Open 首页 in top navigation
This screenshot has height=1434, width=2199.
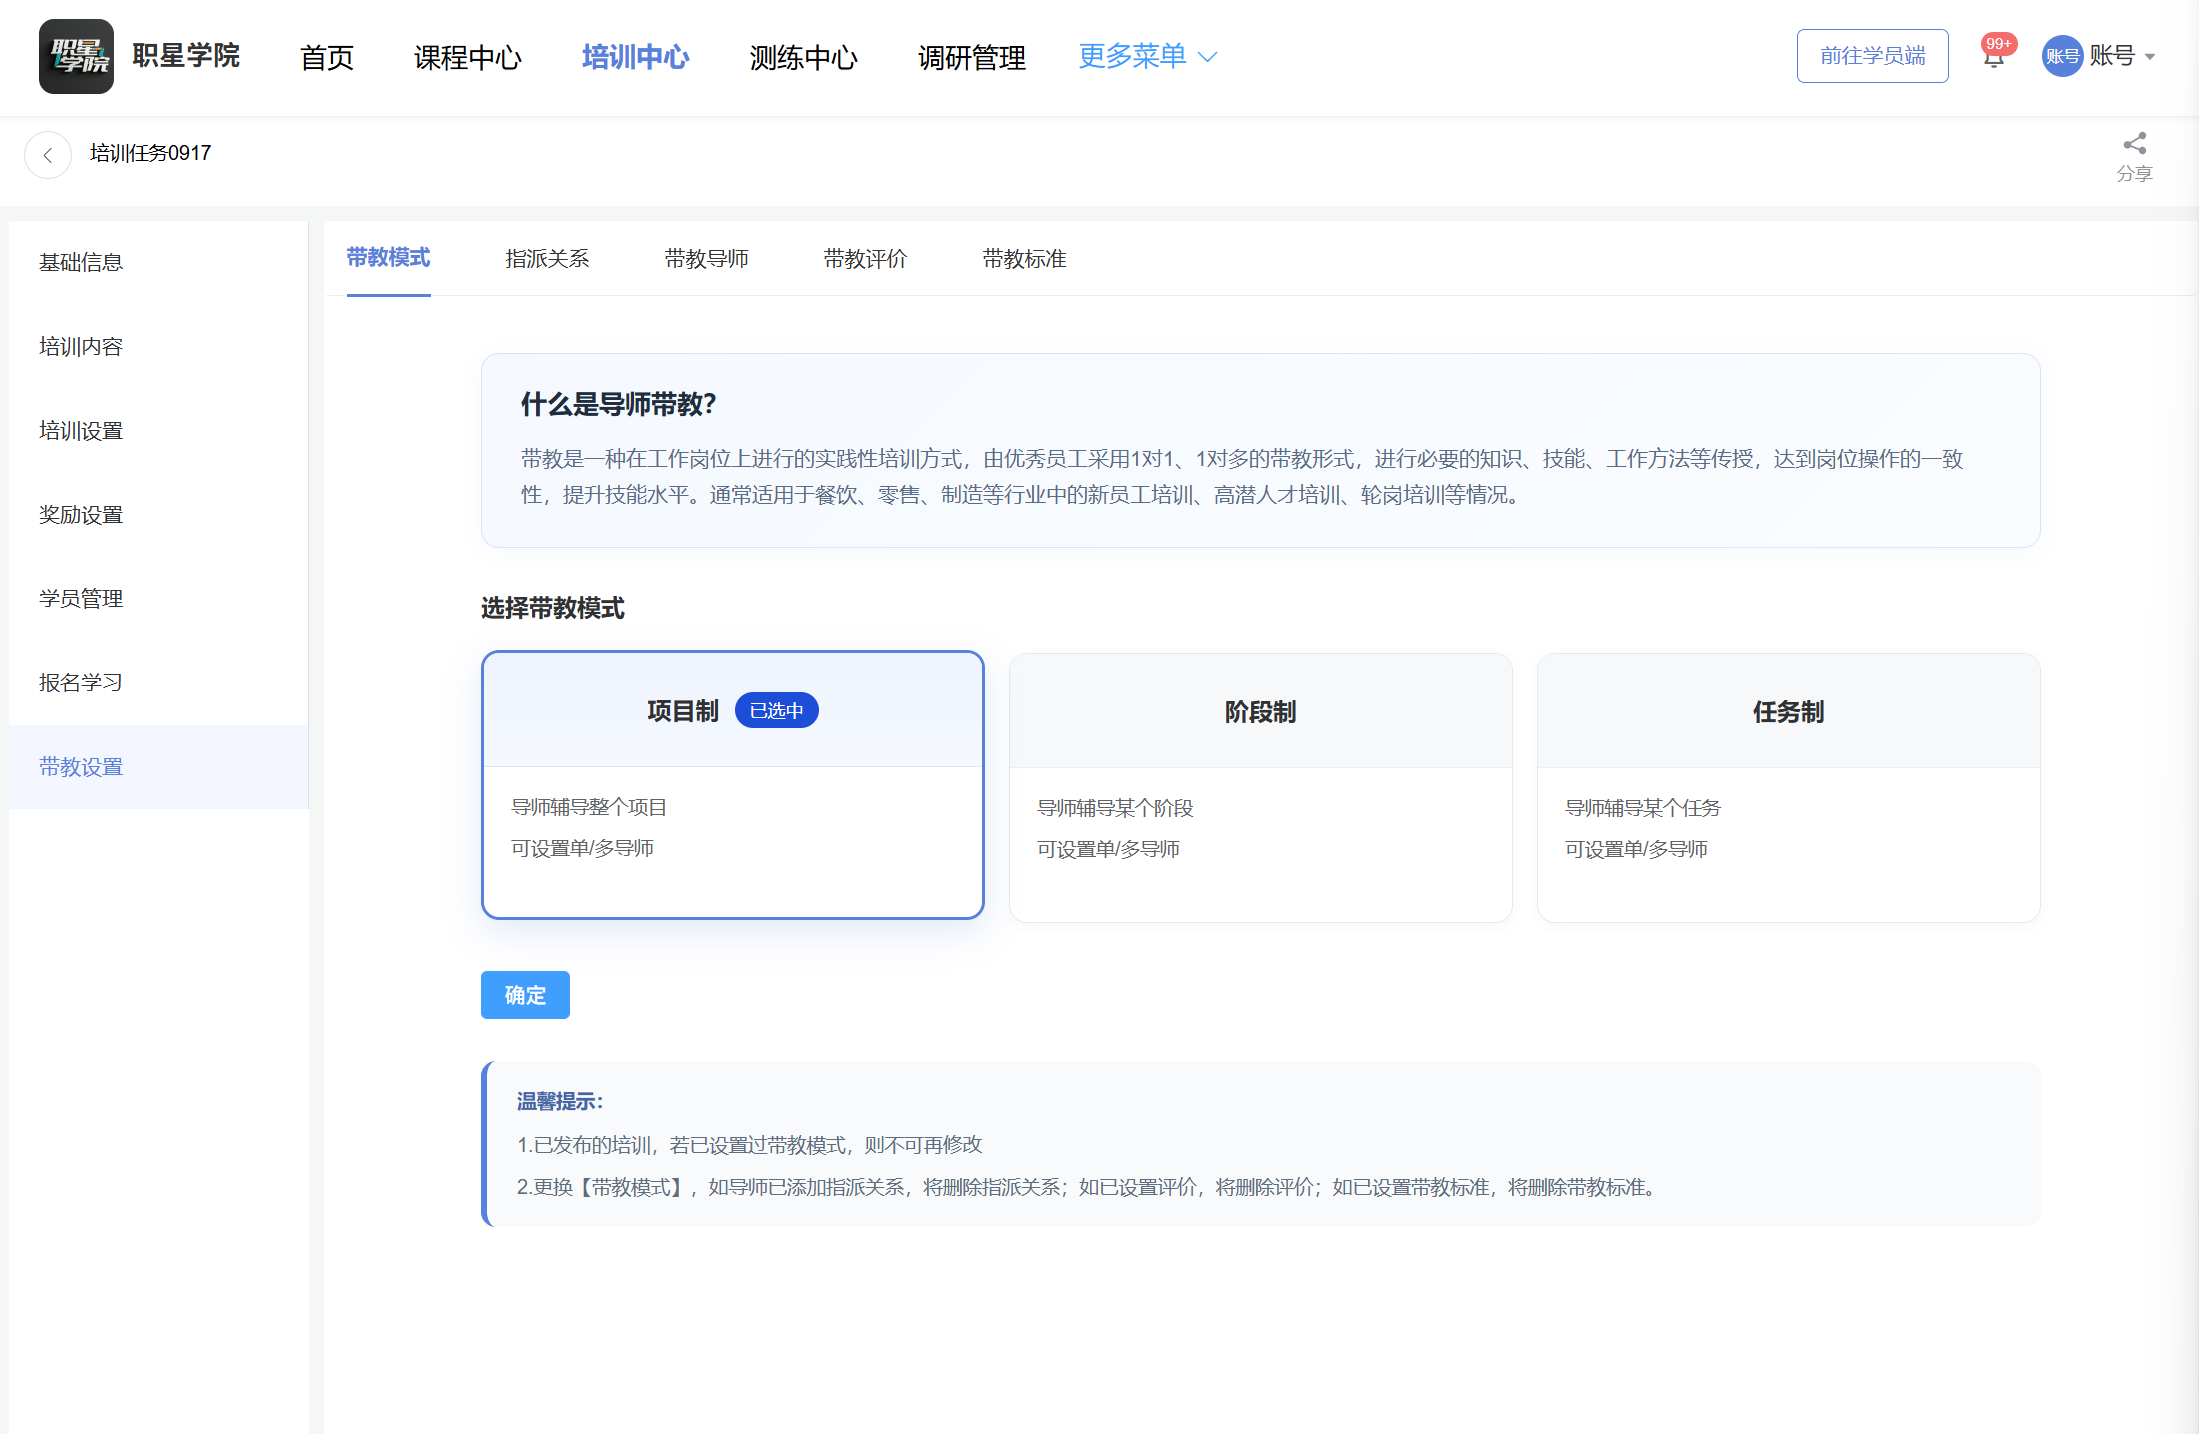tap(327, 57)
